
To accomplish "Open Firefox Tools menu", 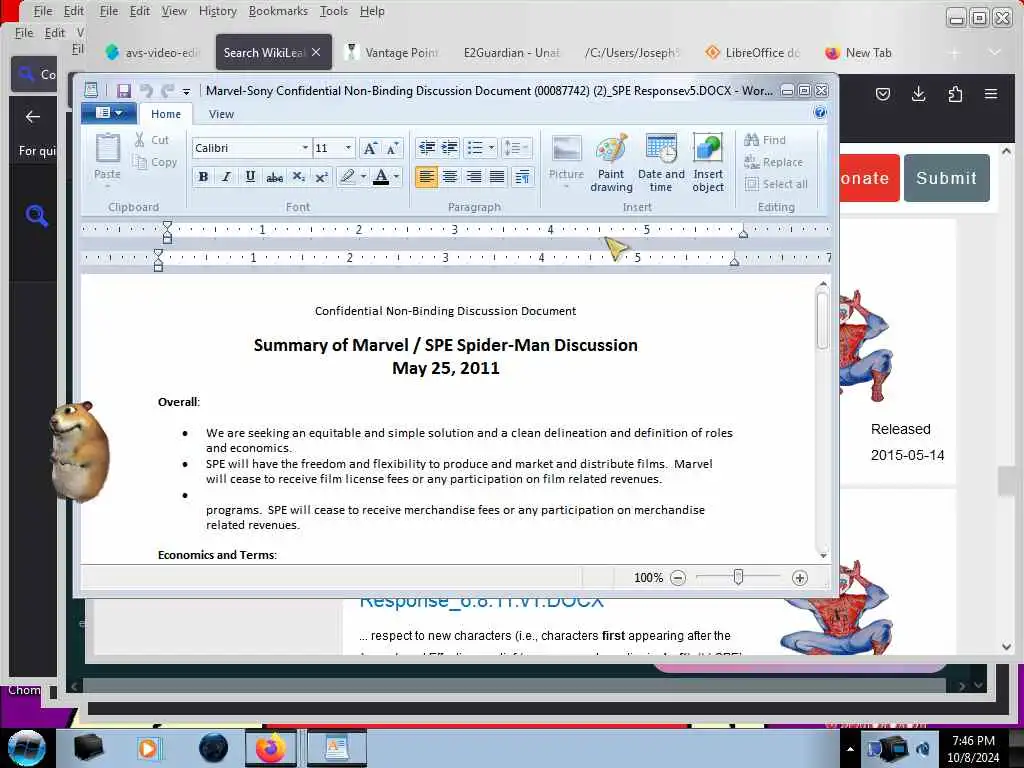I will 334,11.
